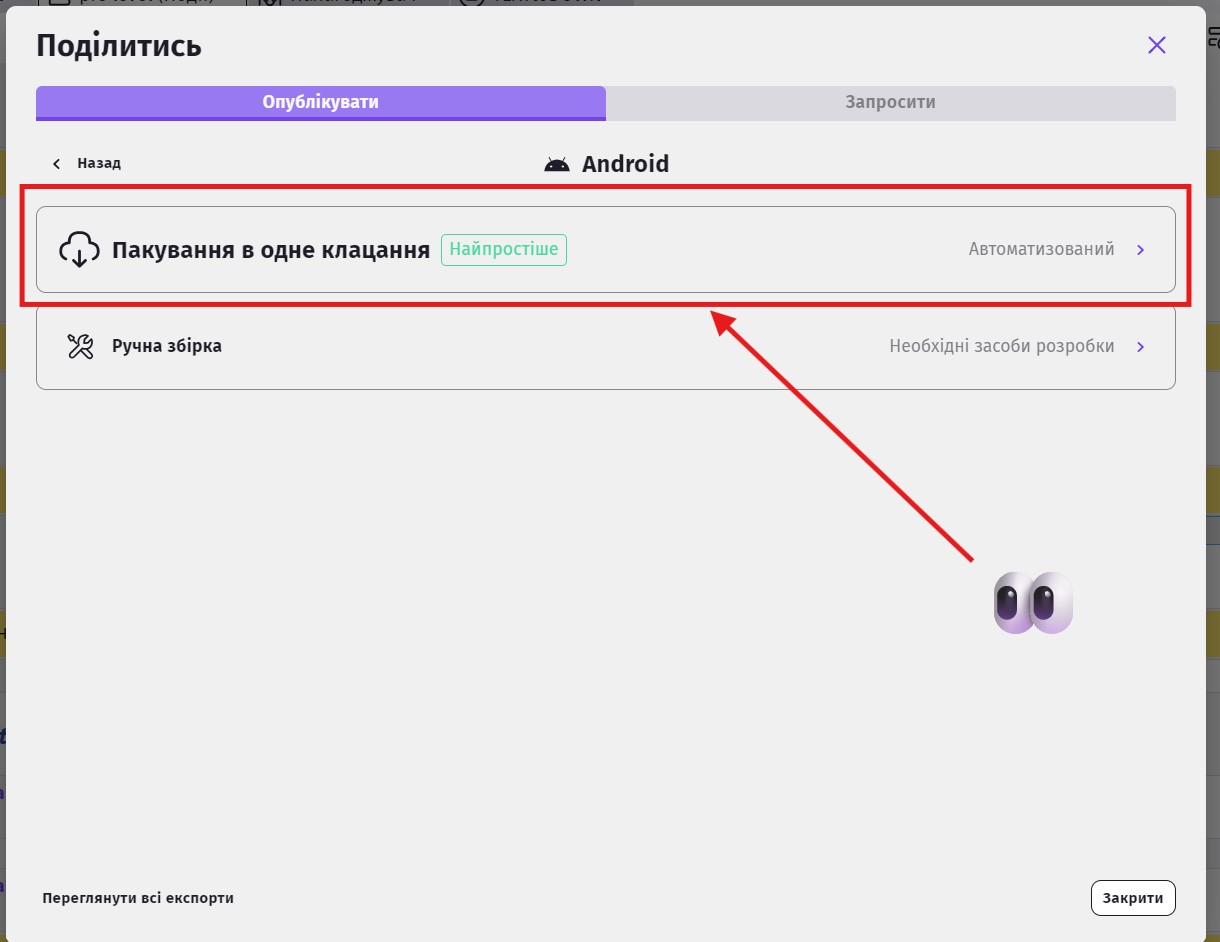Choose the Ручна збірка option text
This screenshot has width=1220, height=942.
(x=167, y=346)
